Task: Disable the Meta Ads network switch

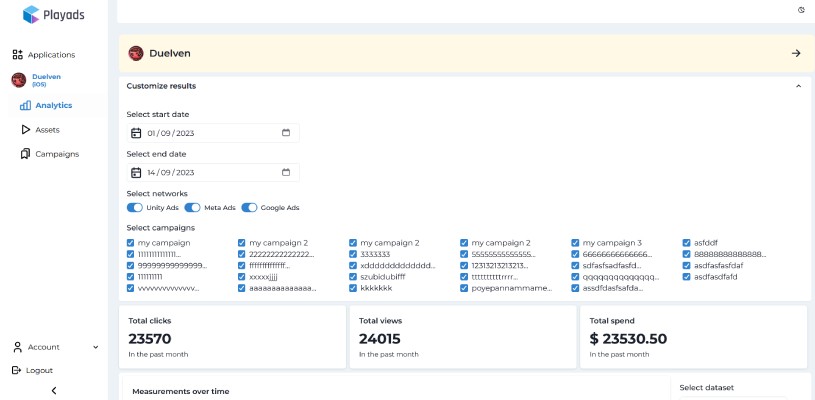Action: coord(192,208)
